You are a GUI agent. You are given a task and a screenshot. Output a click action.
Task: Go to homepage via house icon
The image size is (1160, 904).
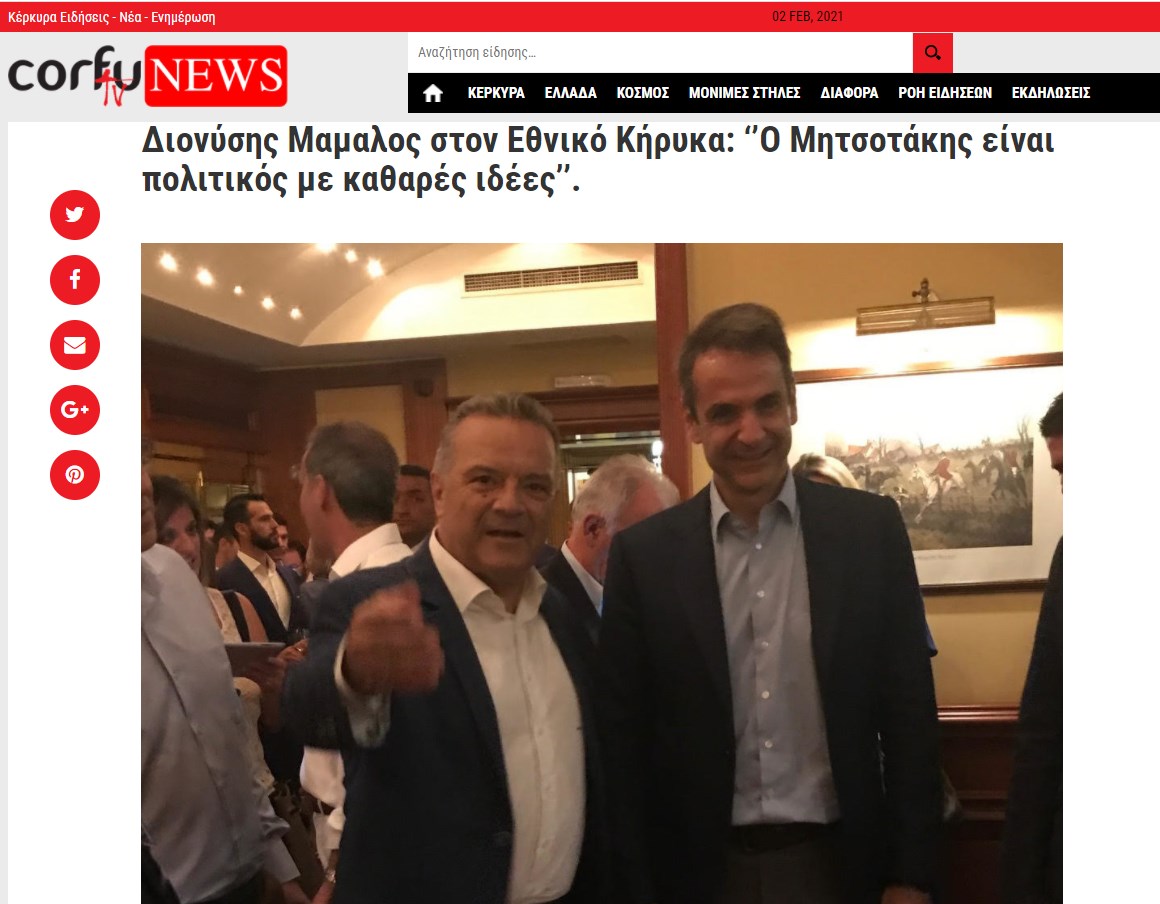[433, 93]
